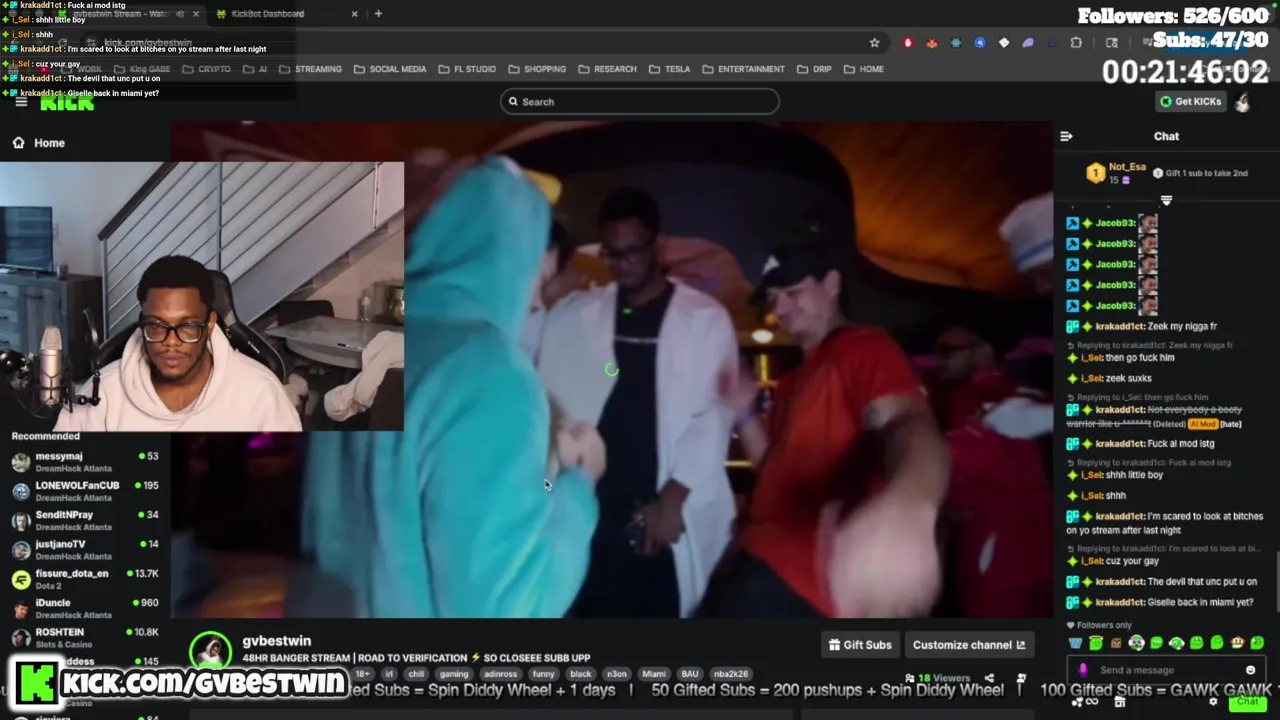The height and width of the screenshot is (720, 1280).
Task: Open the profile avatar menu
Action: click(x=1242, y=102)
